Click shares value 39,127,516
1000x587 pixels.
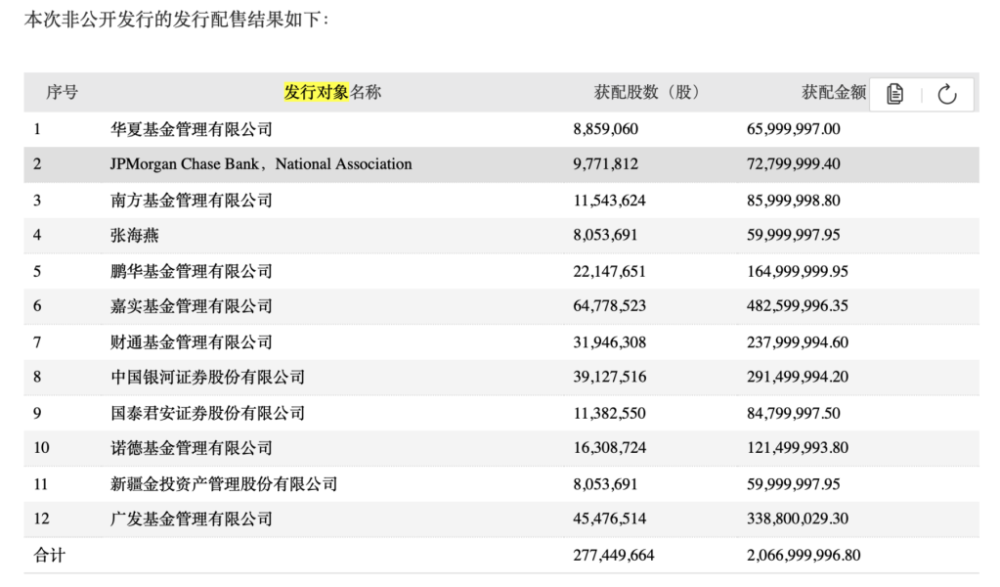click(609, 377)
